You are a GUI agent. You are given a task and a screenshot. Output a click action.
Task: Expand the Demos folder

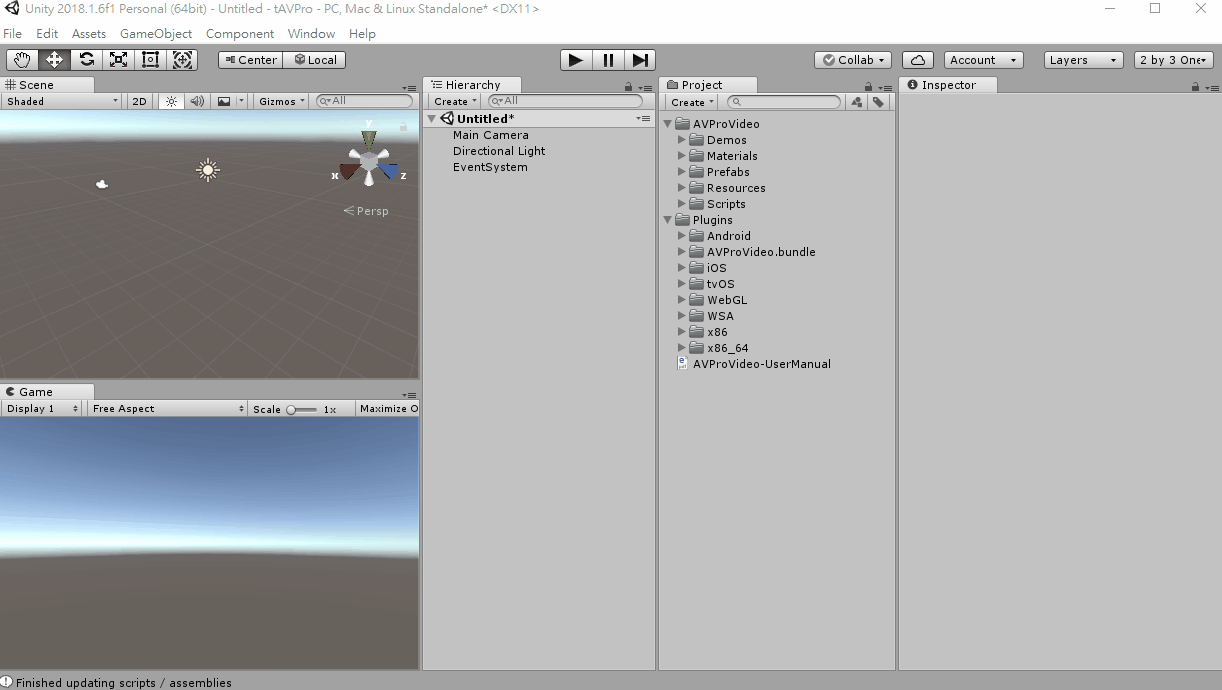click(682, 140)
